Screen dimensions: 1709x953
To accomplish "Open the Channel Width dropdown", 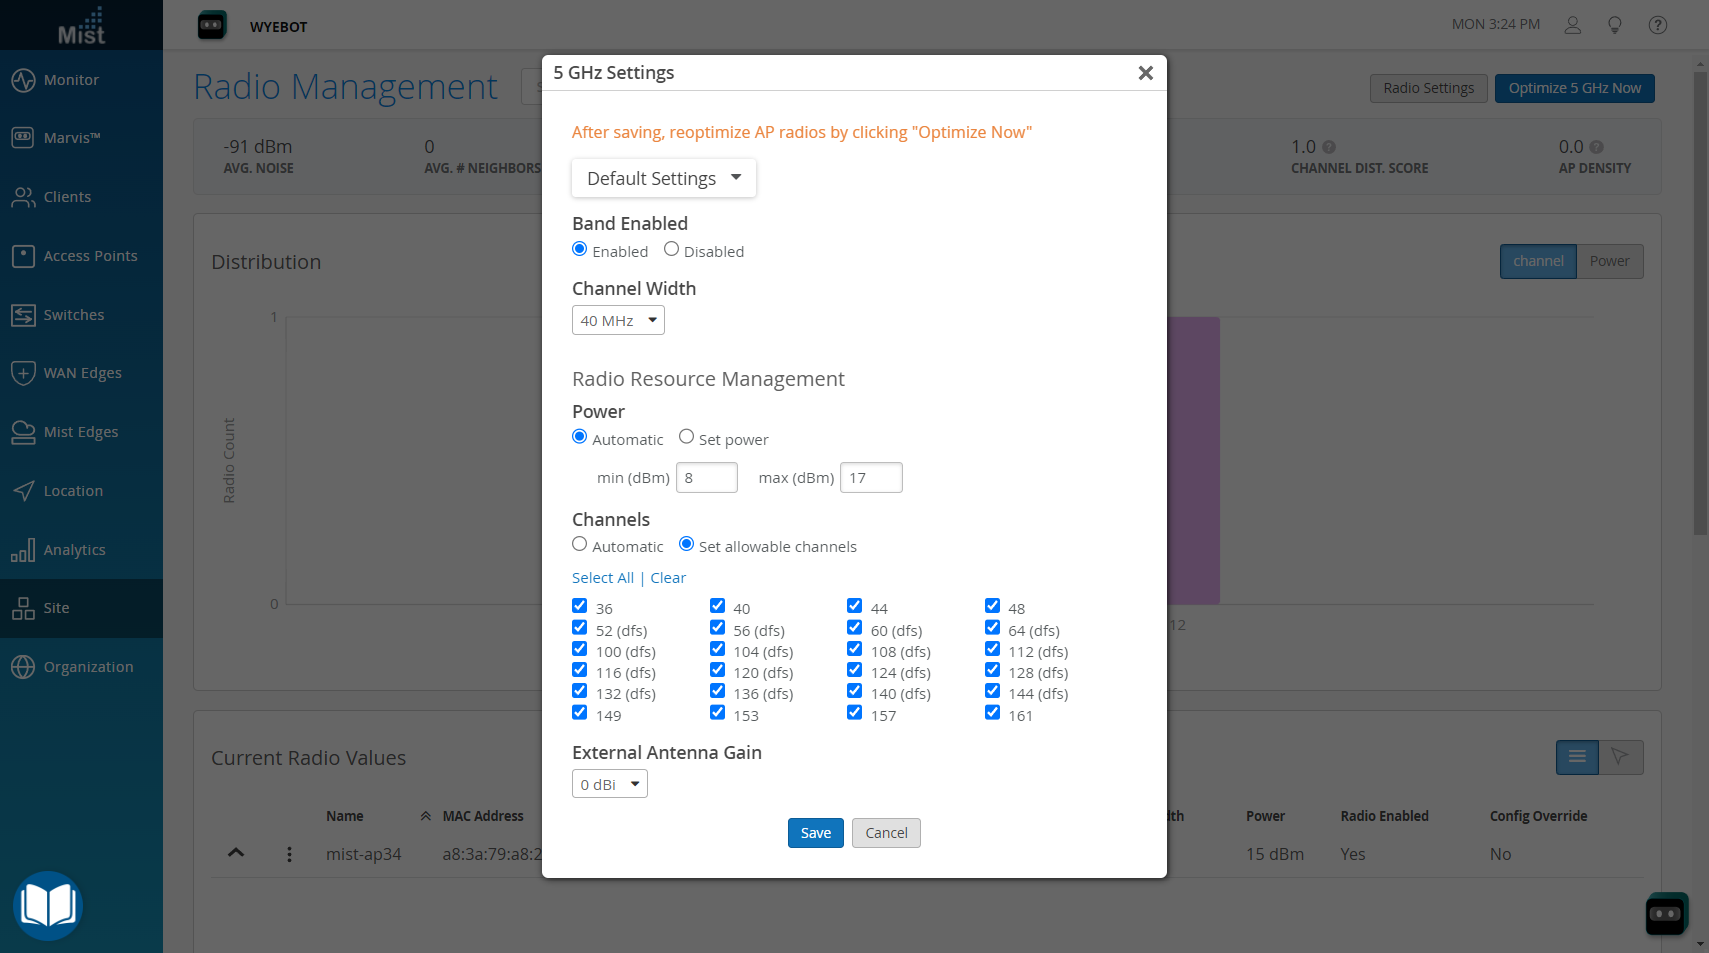I will 618,320.
